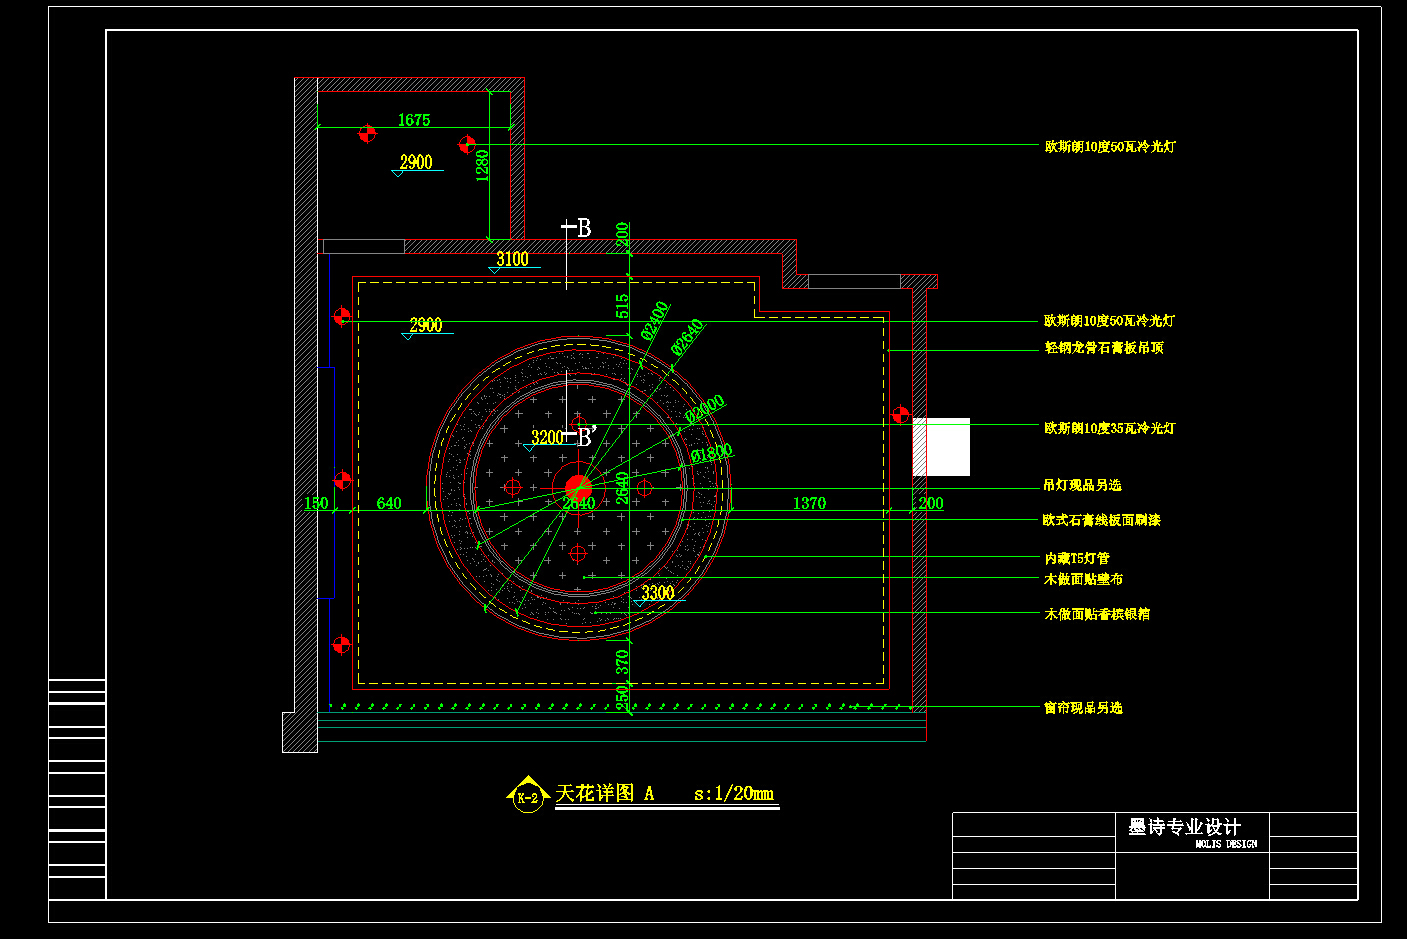Click the downlight symbol above the 150 dimension
The width and height of the screenshot is (1407, 939).
(342, 481)
